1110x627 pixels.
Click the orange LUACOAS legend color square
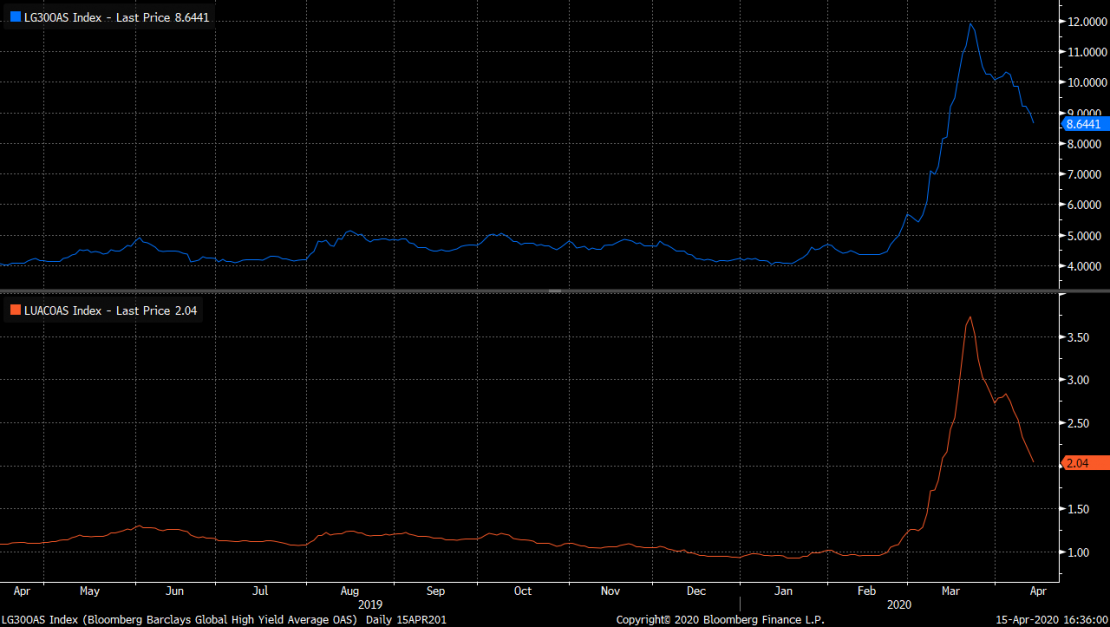(14, 311)
